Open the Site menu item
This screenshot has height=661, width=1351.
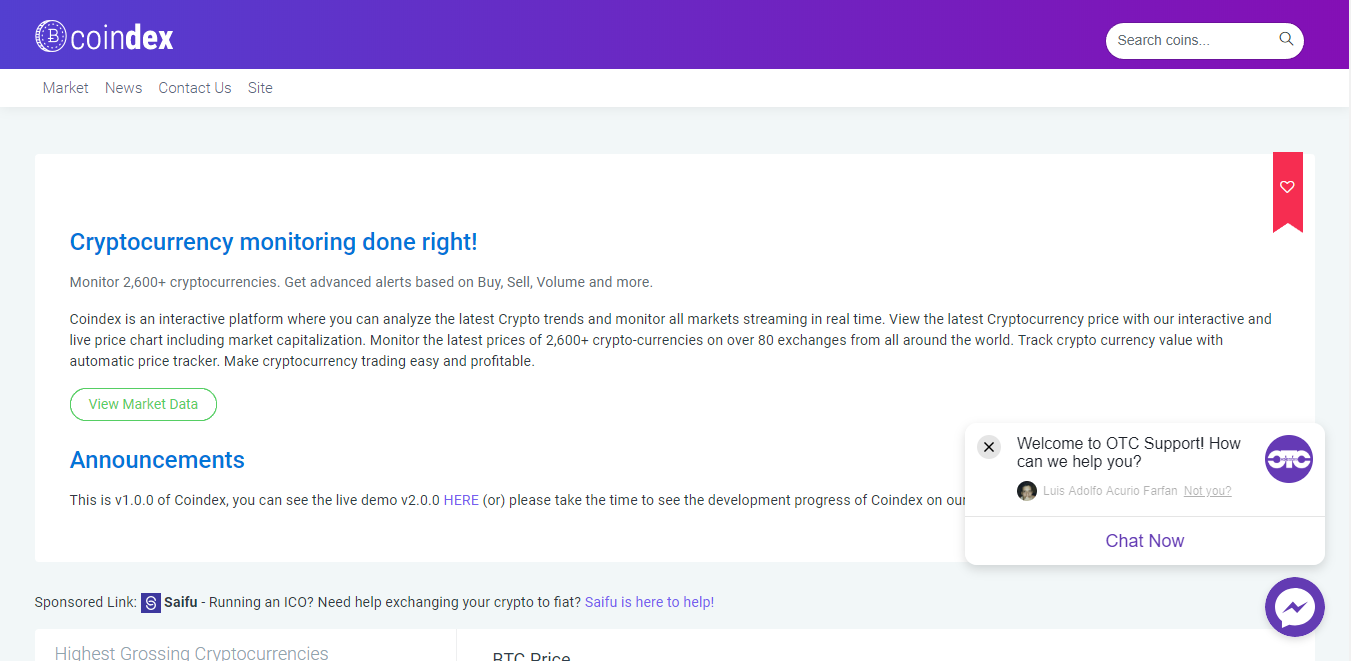[260, 88]
